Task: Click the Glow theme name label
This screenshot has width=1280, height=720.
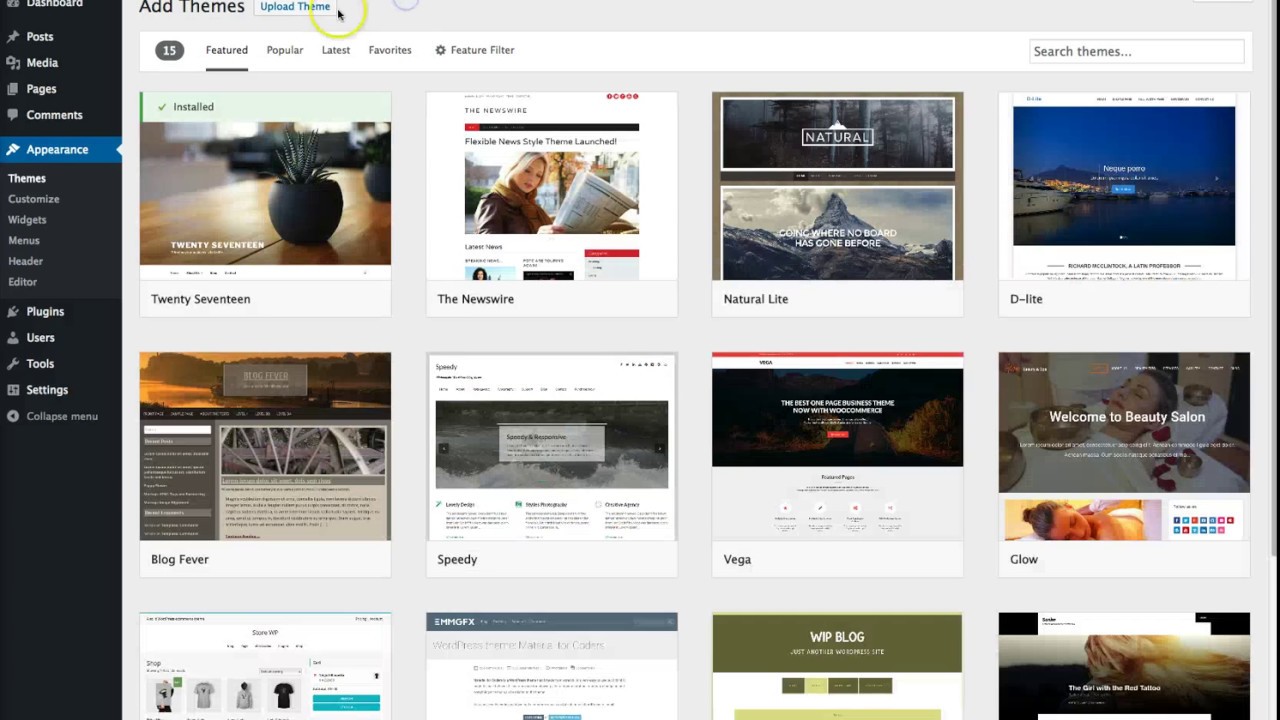Action: (x=1024, y=559)
